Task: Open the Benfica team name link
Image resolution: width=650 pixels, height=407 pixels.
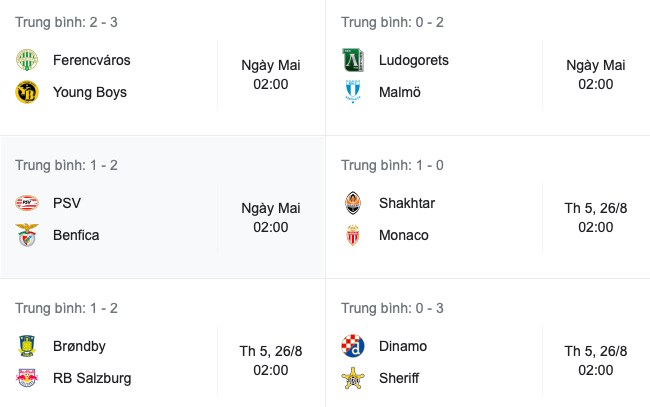Action: pos(76,235)
